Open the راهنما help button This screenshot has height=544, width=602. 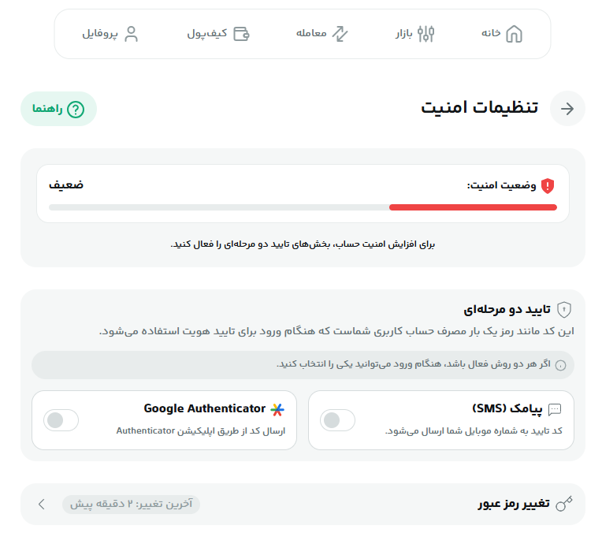click(59, 109)
